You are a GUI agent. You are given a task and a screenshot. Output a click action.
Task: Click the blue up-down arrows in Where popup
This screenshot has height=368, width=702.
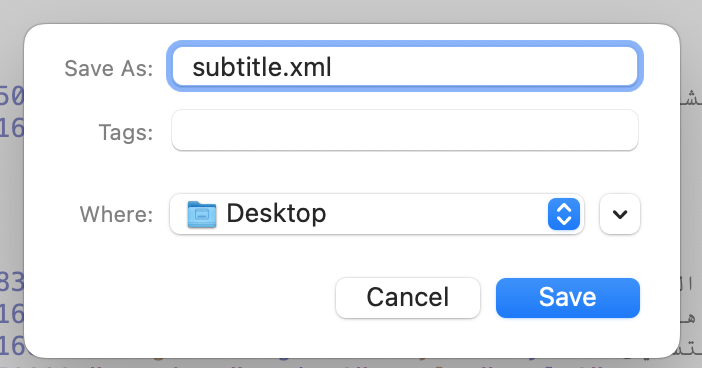(x=564, y=214)
